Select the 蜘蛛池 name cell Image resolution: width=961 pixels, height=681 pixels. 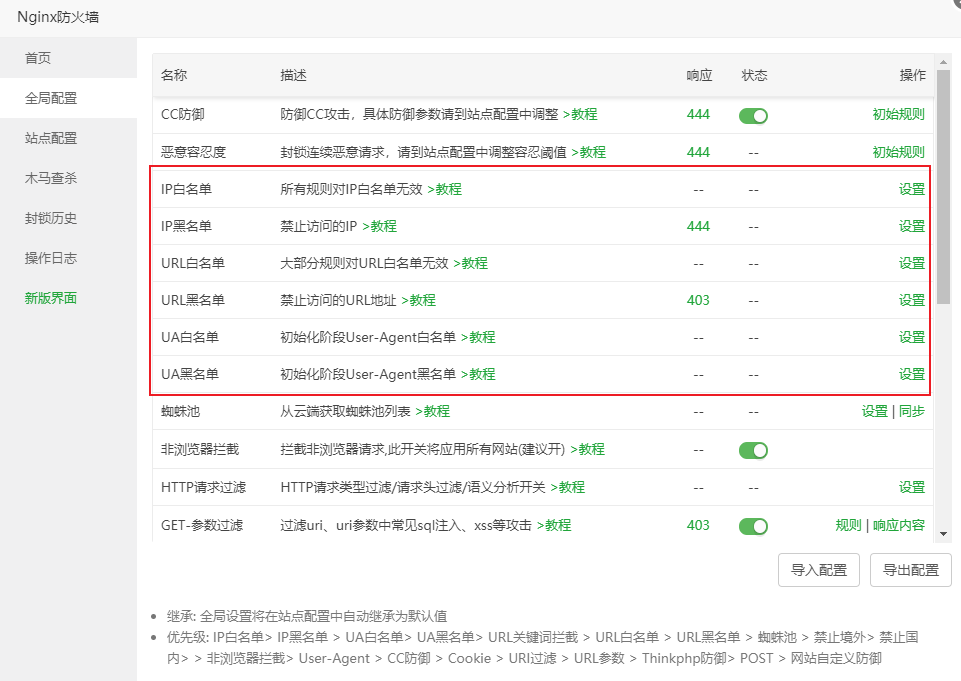[181, 411]
